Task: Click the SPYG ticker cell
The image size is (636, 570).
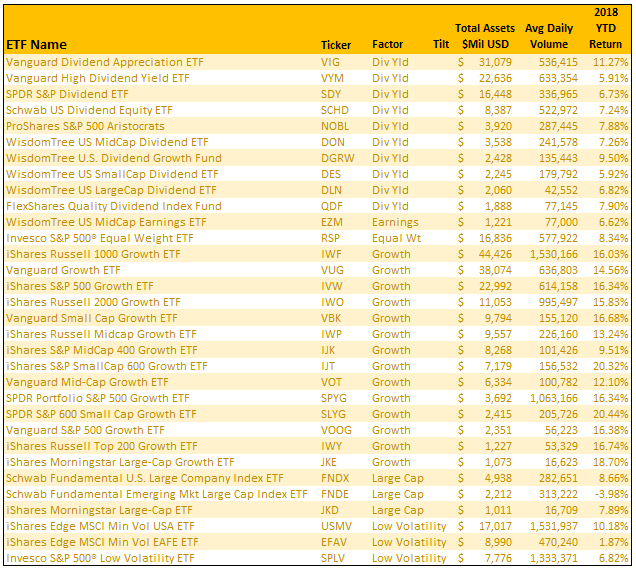Action: (333, 398)
